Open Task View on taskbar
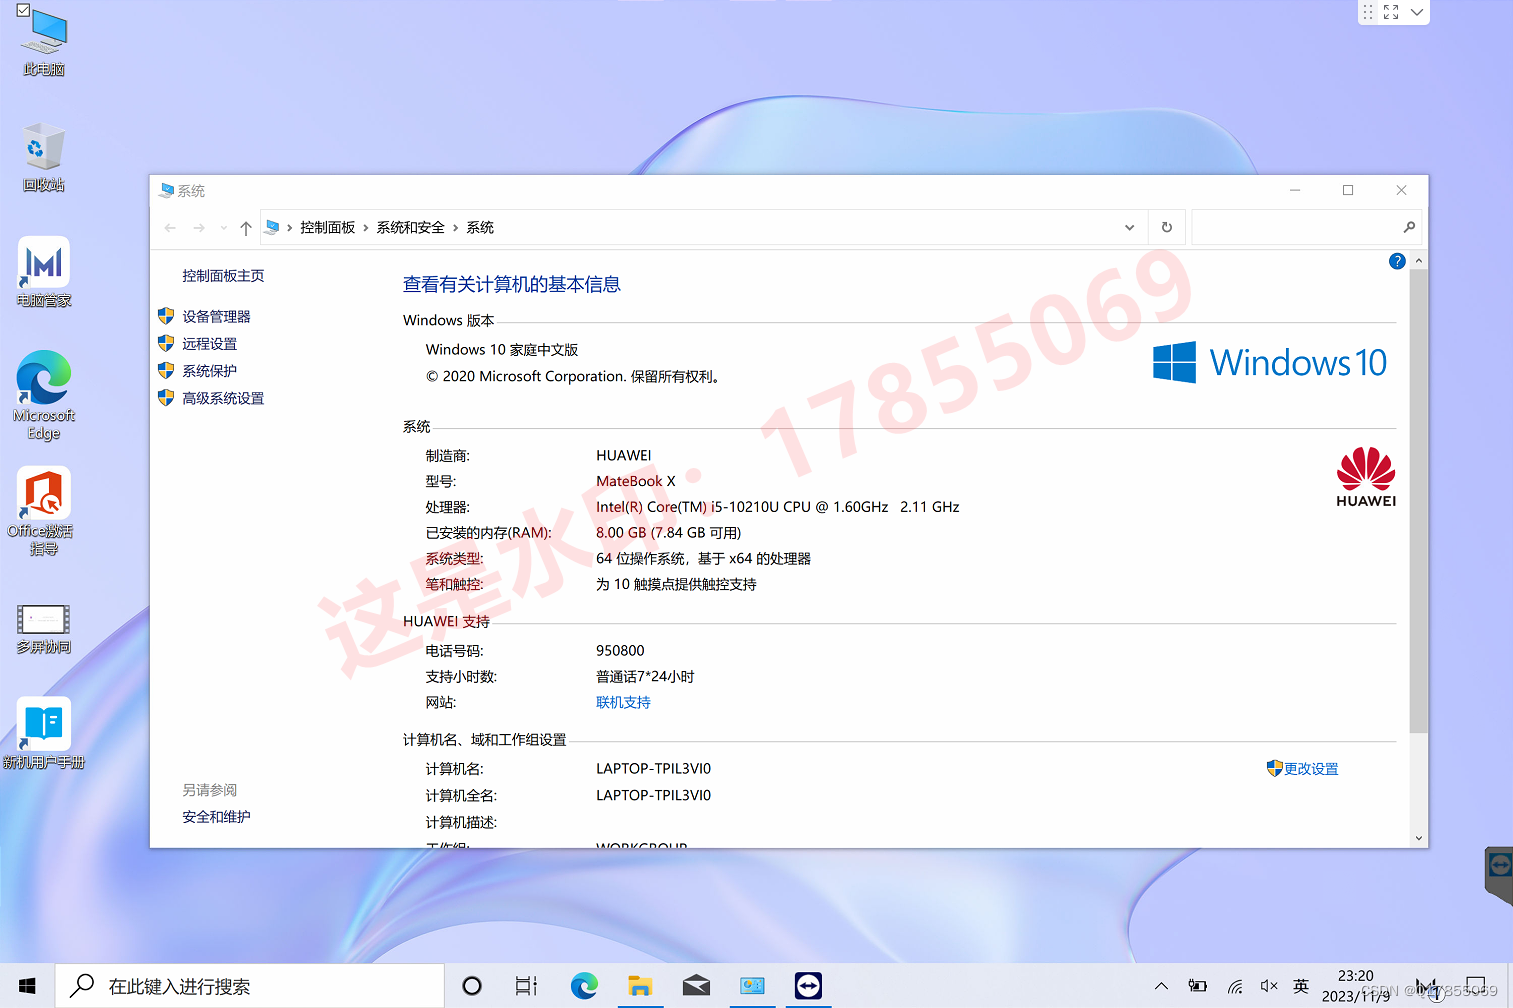1513x1008 pixels. pyautogui.click(x=526, y=986)
